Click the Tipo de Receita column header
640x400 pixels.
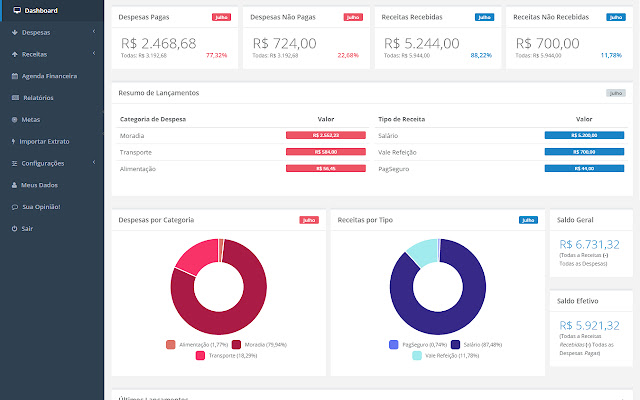click(402, 119)
